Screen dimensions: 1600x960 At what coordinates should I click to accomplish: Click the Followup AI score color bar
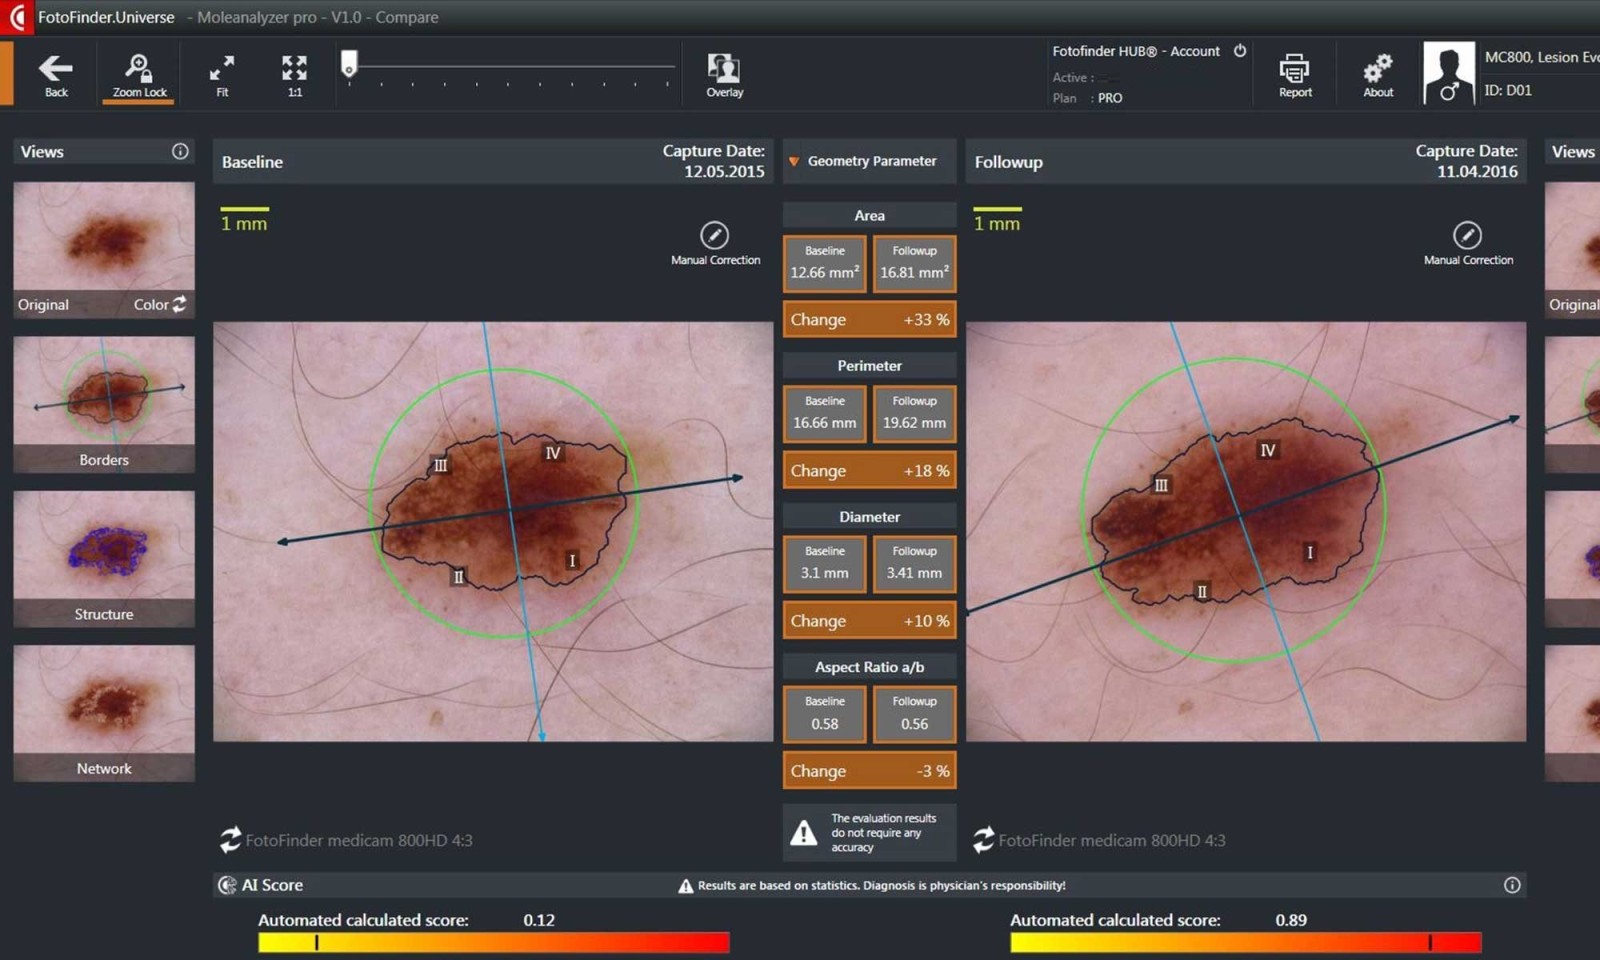click(x=1246, y=943)
